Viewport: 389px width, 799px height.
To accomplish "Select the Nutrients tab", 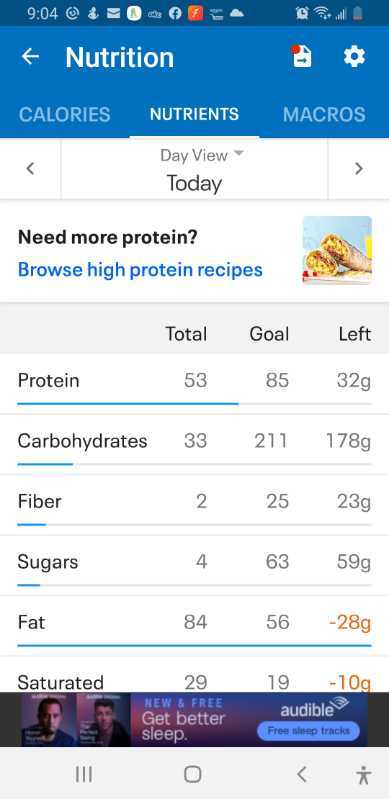I will pyautogui.click(x=194, y=114).
